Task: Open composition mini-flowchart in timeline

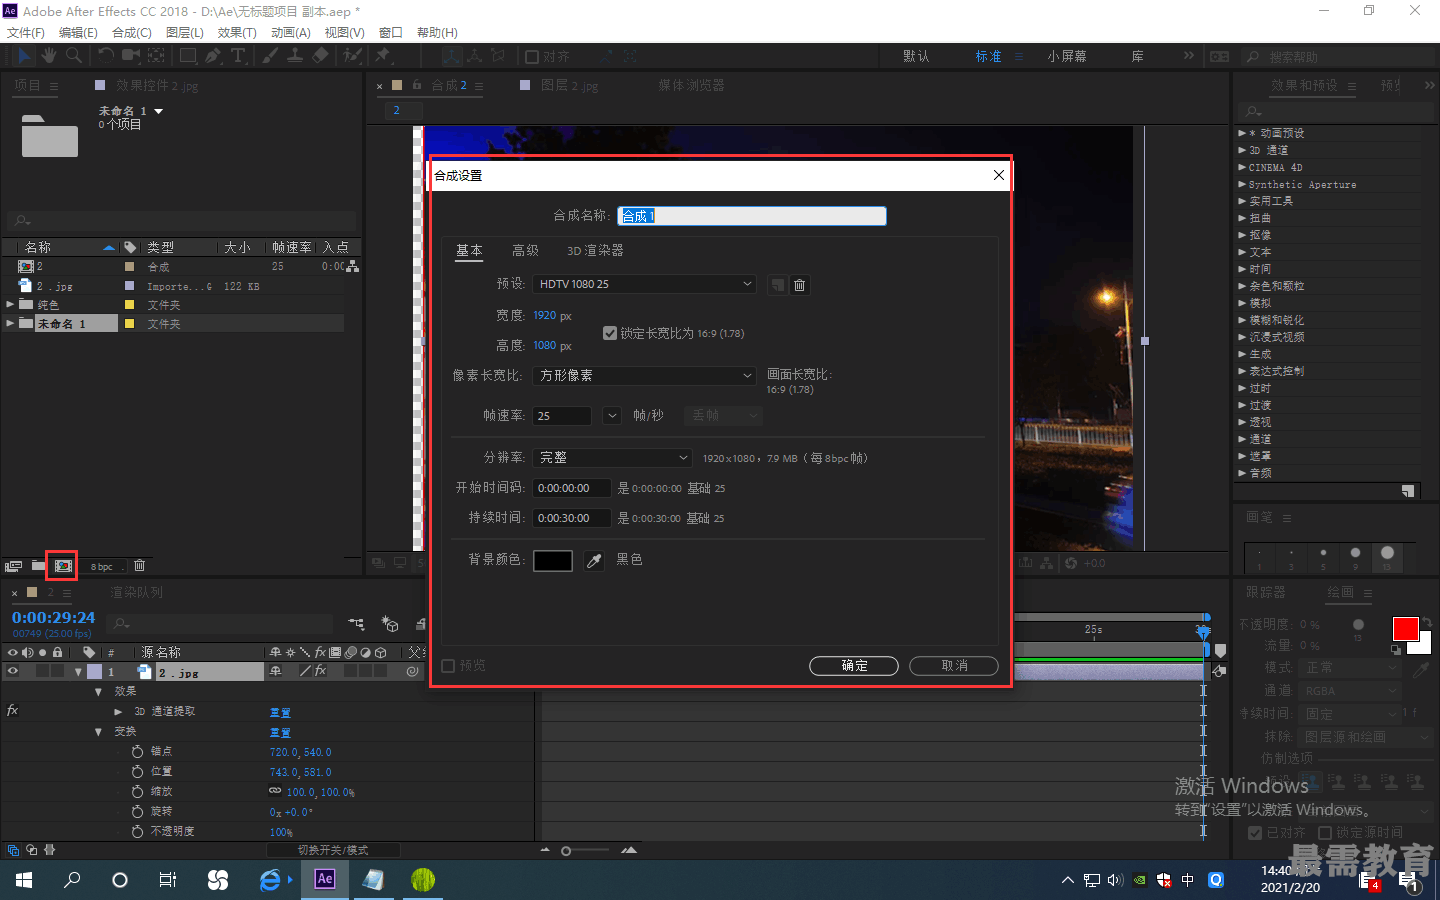Action: tap(357, 624)
